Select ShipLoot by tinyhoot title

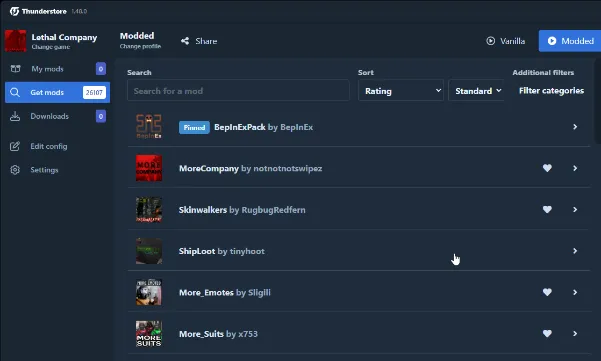222,251
